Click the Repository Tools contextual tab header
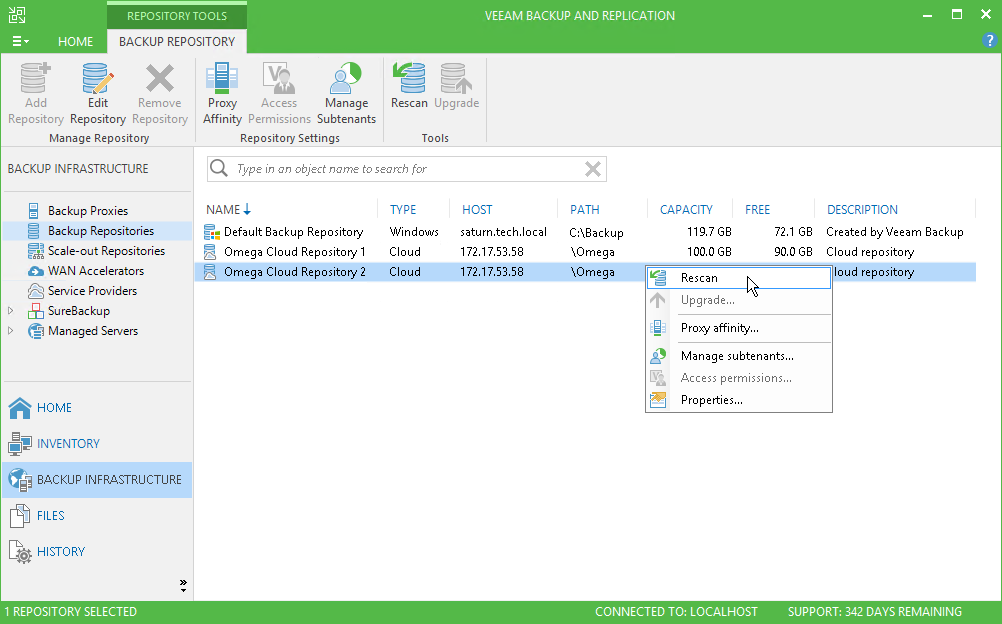Viewport: 1002px width, 624px height. pyautogui.click(x=177, y=16)
